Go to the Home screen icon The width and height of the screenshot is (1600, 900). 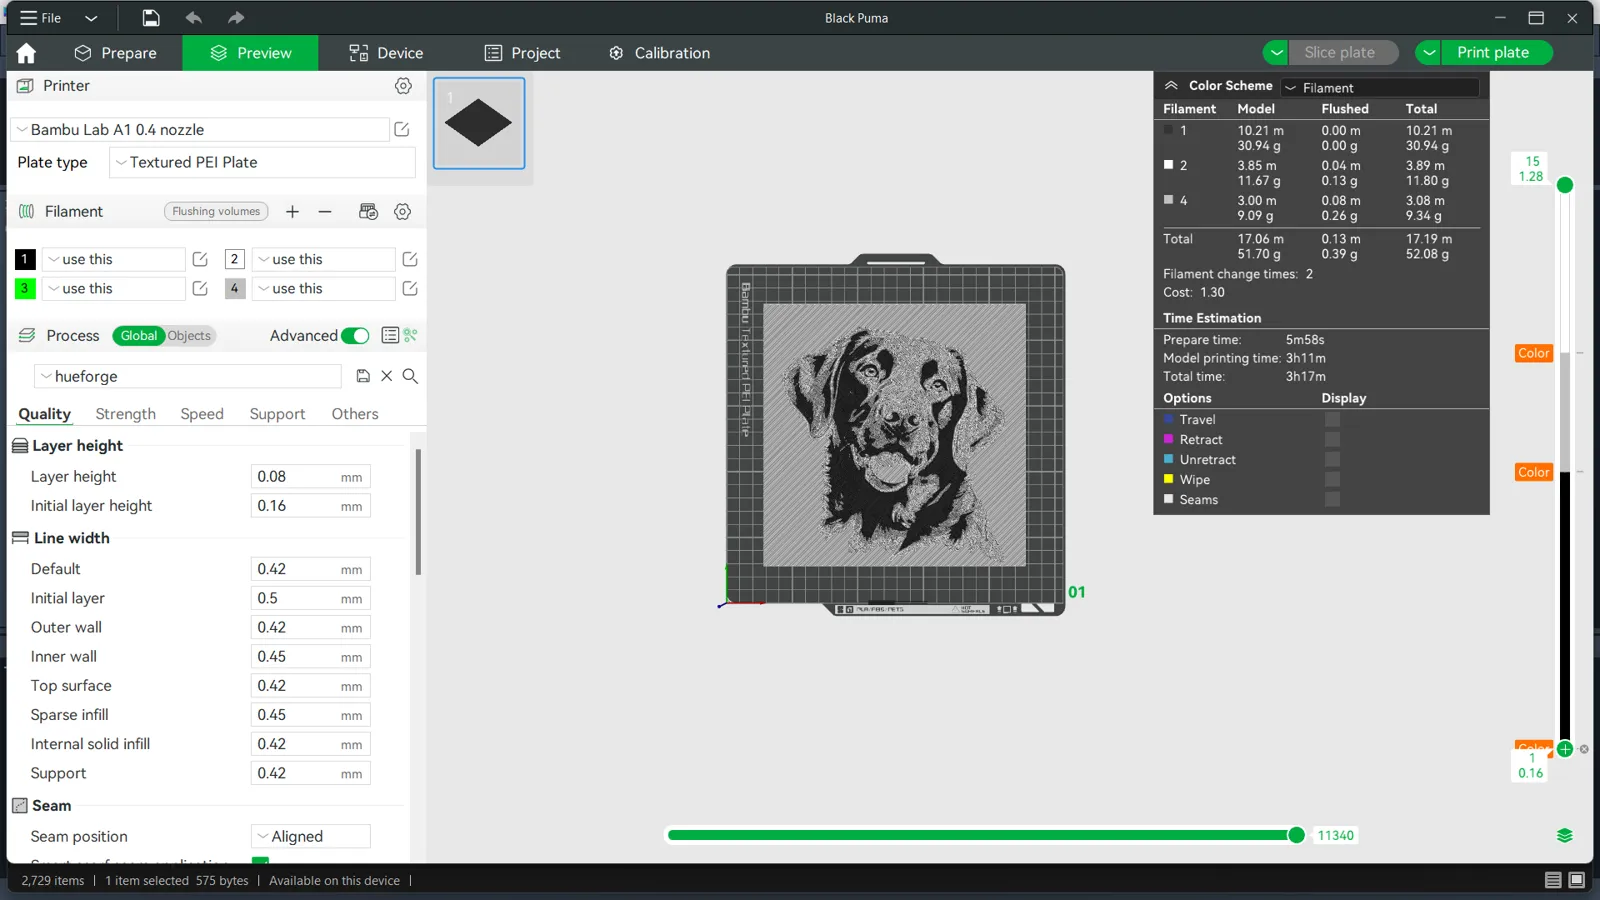26,53
